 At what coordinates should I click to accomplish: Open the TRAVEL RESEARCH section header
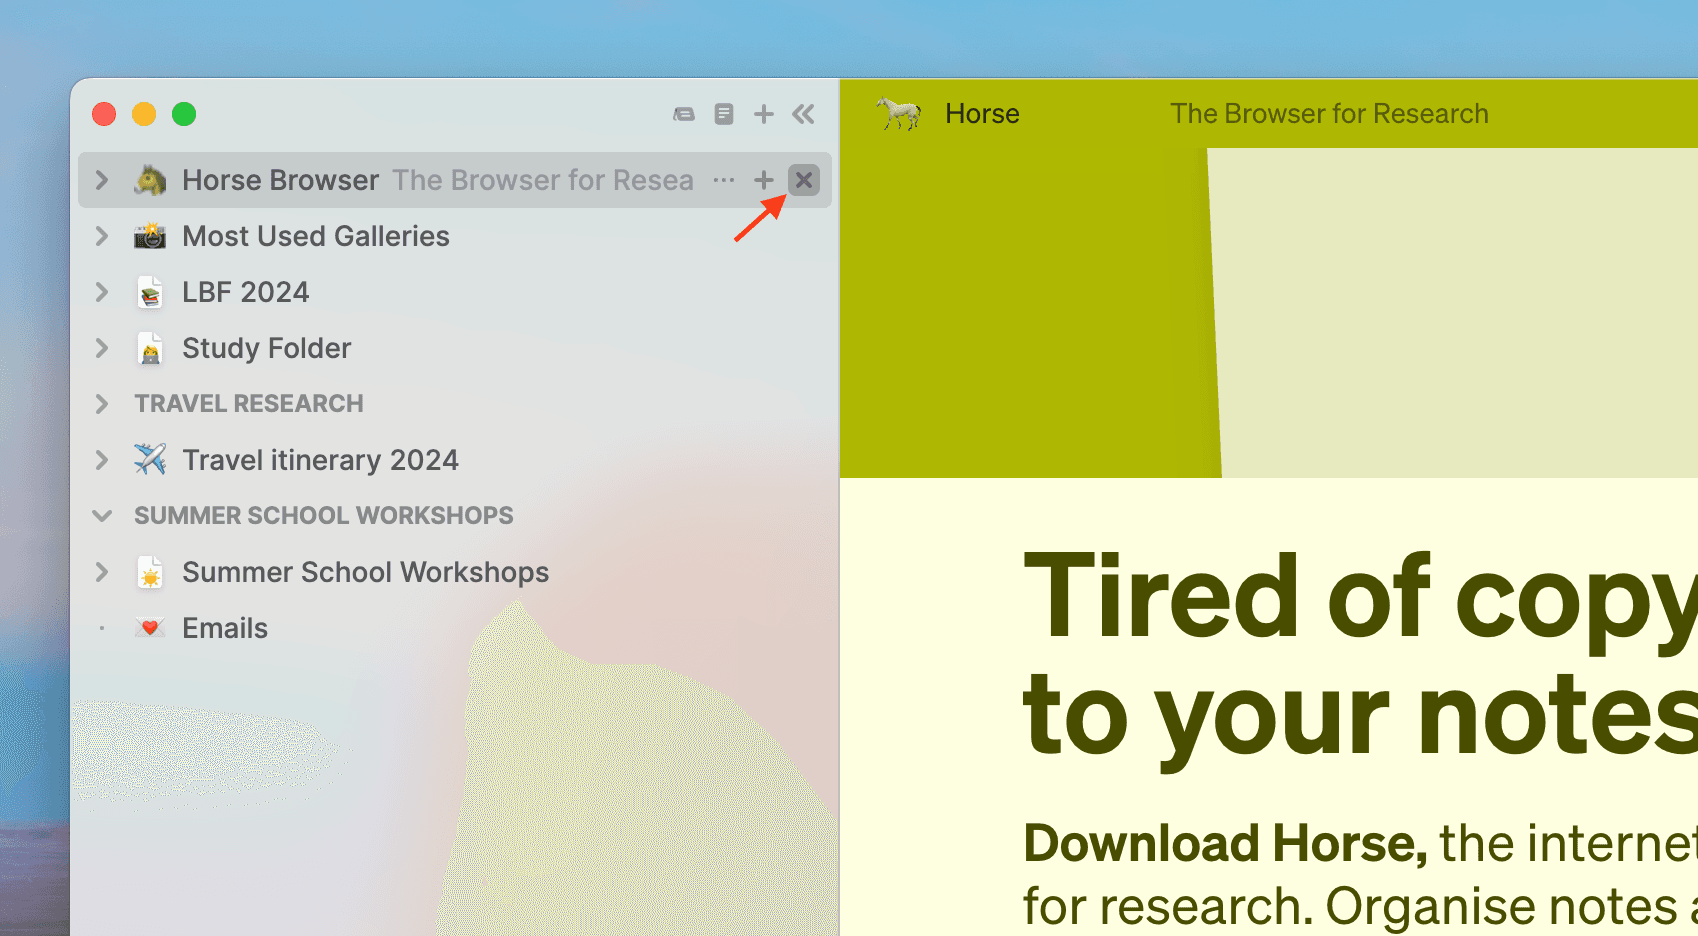(x=248, y=403)
